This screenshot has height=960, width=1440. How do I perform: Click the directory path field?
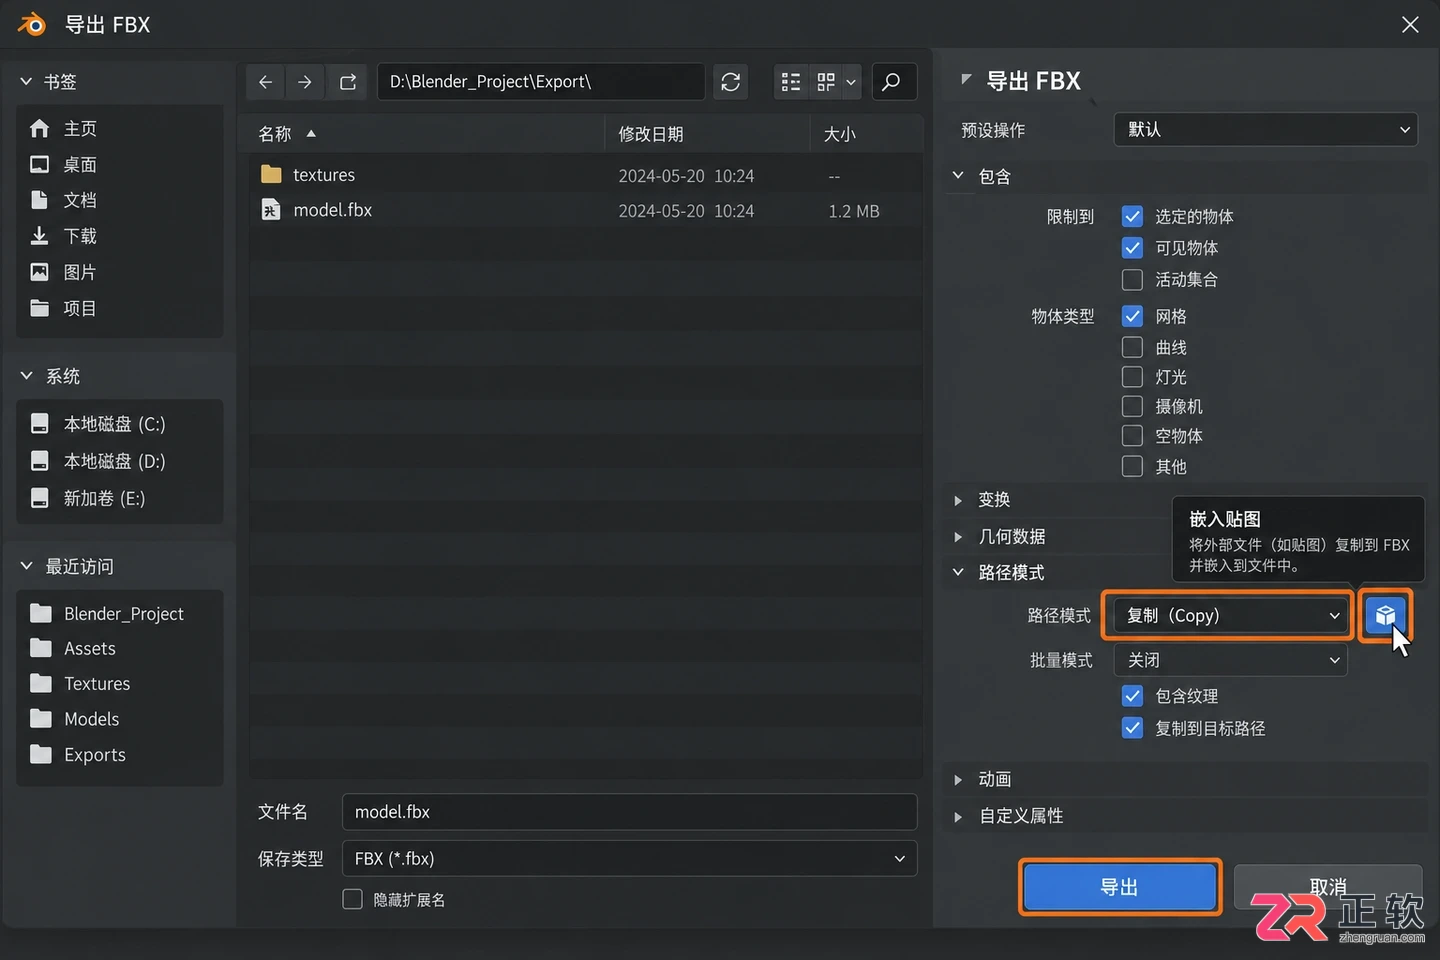541,82
